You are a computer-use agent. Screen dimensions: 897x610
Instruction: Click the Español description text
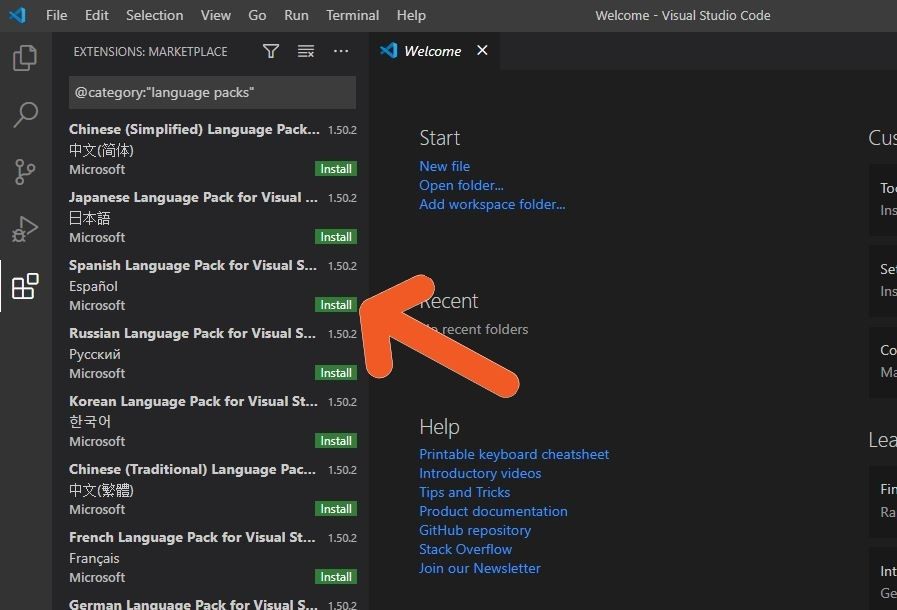click(x=93, y=286)
